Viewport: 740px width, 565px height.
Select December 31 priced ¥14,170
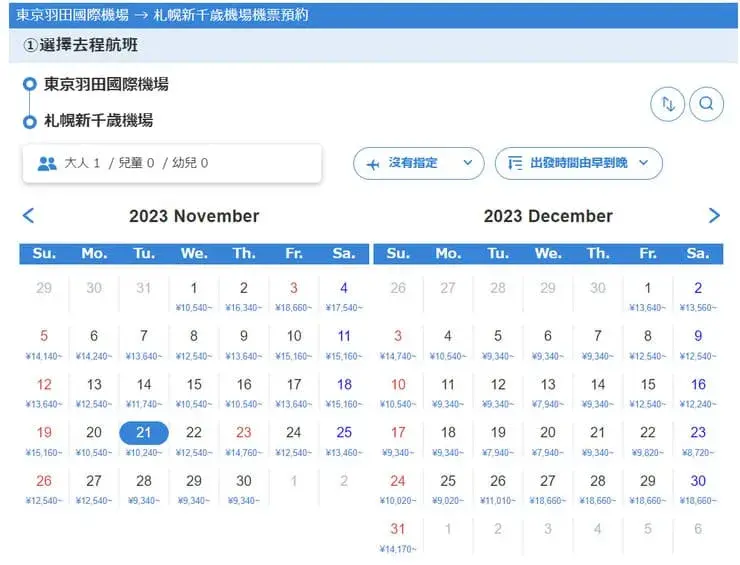(398, 537)
